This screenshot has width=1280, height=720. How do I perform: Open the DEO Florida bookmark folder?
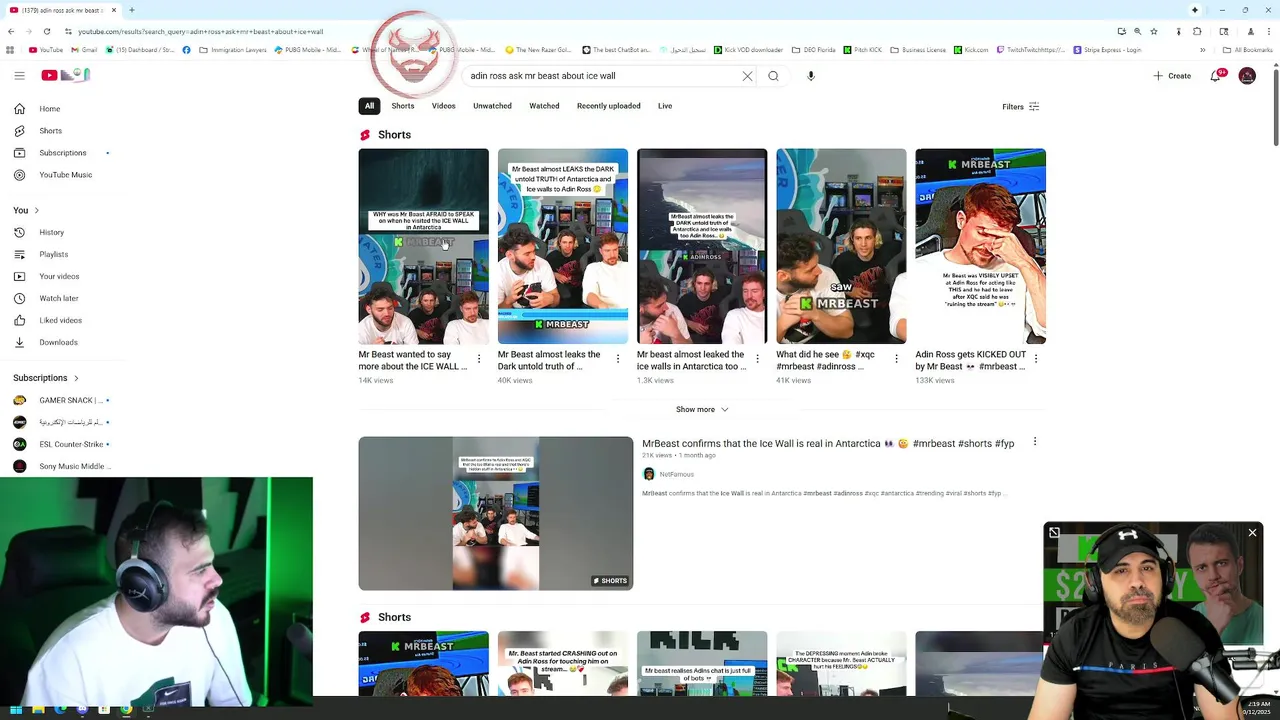click(814, 50)
